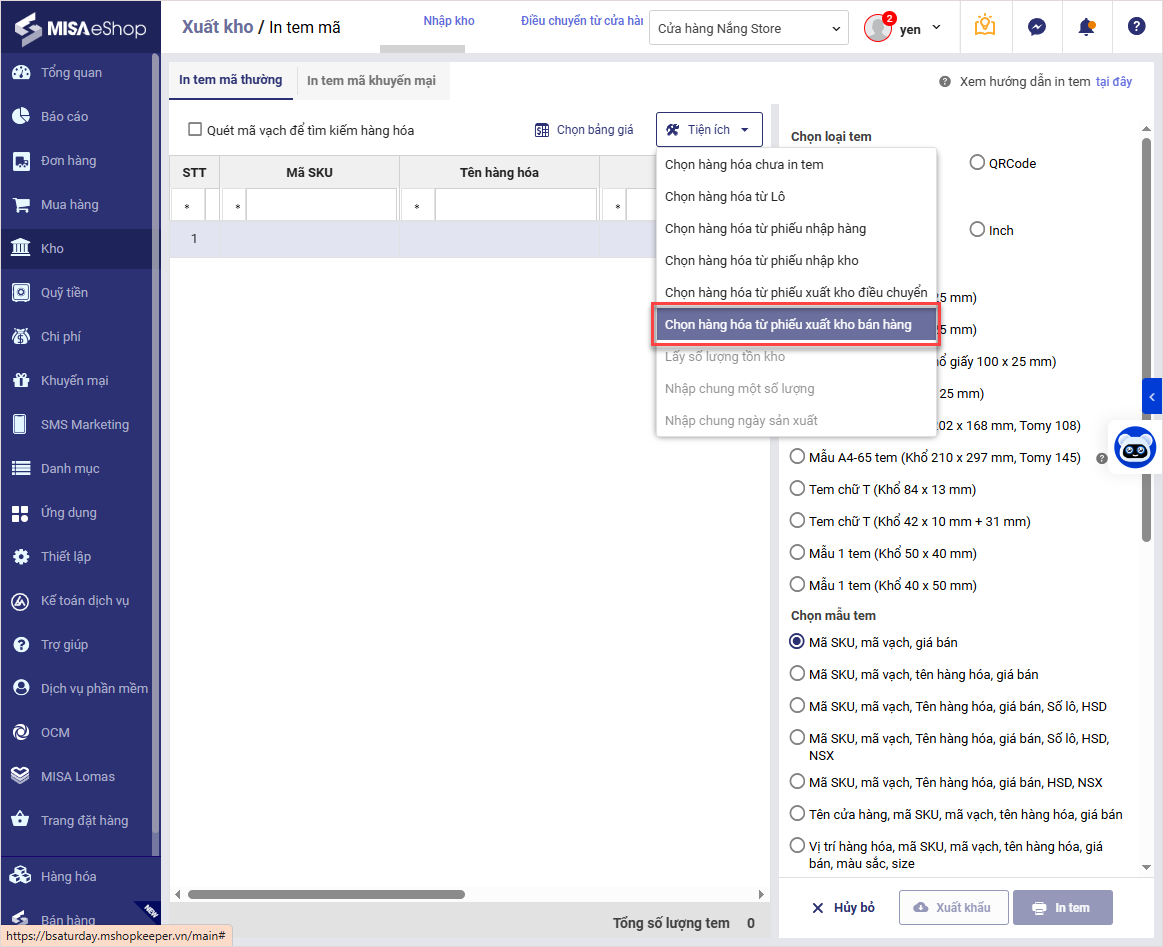Open Báo cáo pie chart icon
The image size is (1163, 947).
21,116
